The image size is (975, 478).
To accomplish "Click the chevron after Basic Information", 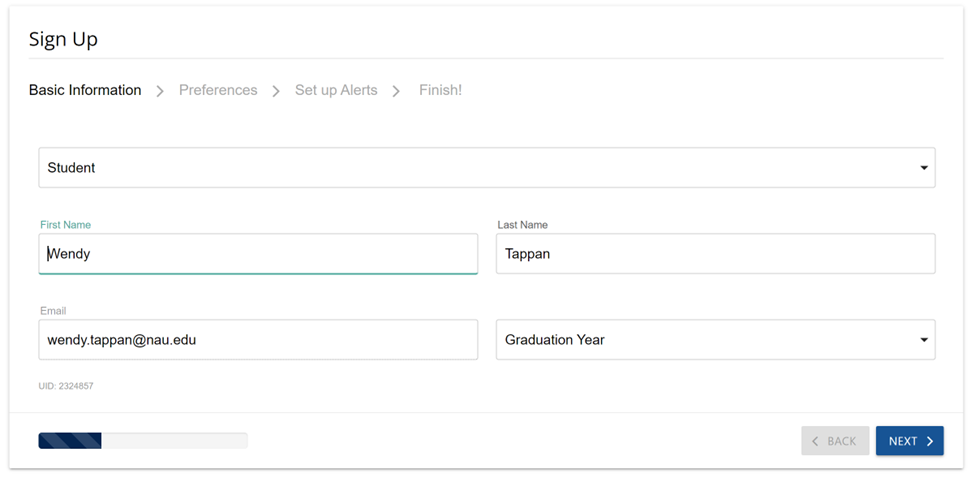I will click(160, 91).
